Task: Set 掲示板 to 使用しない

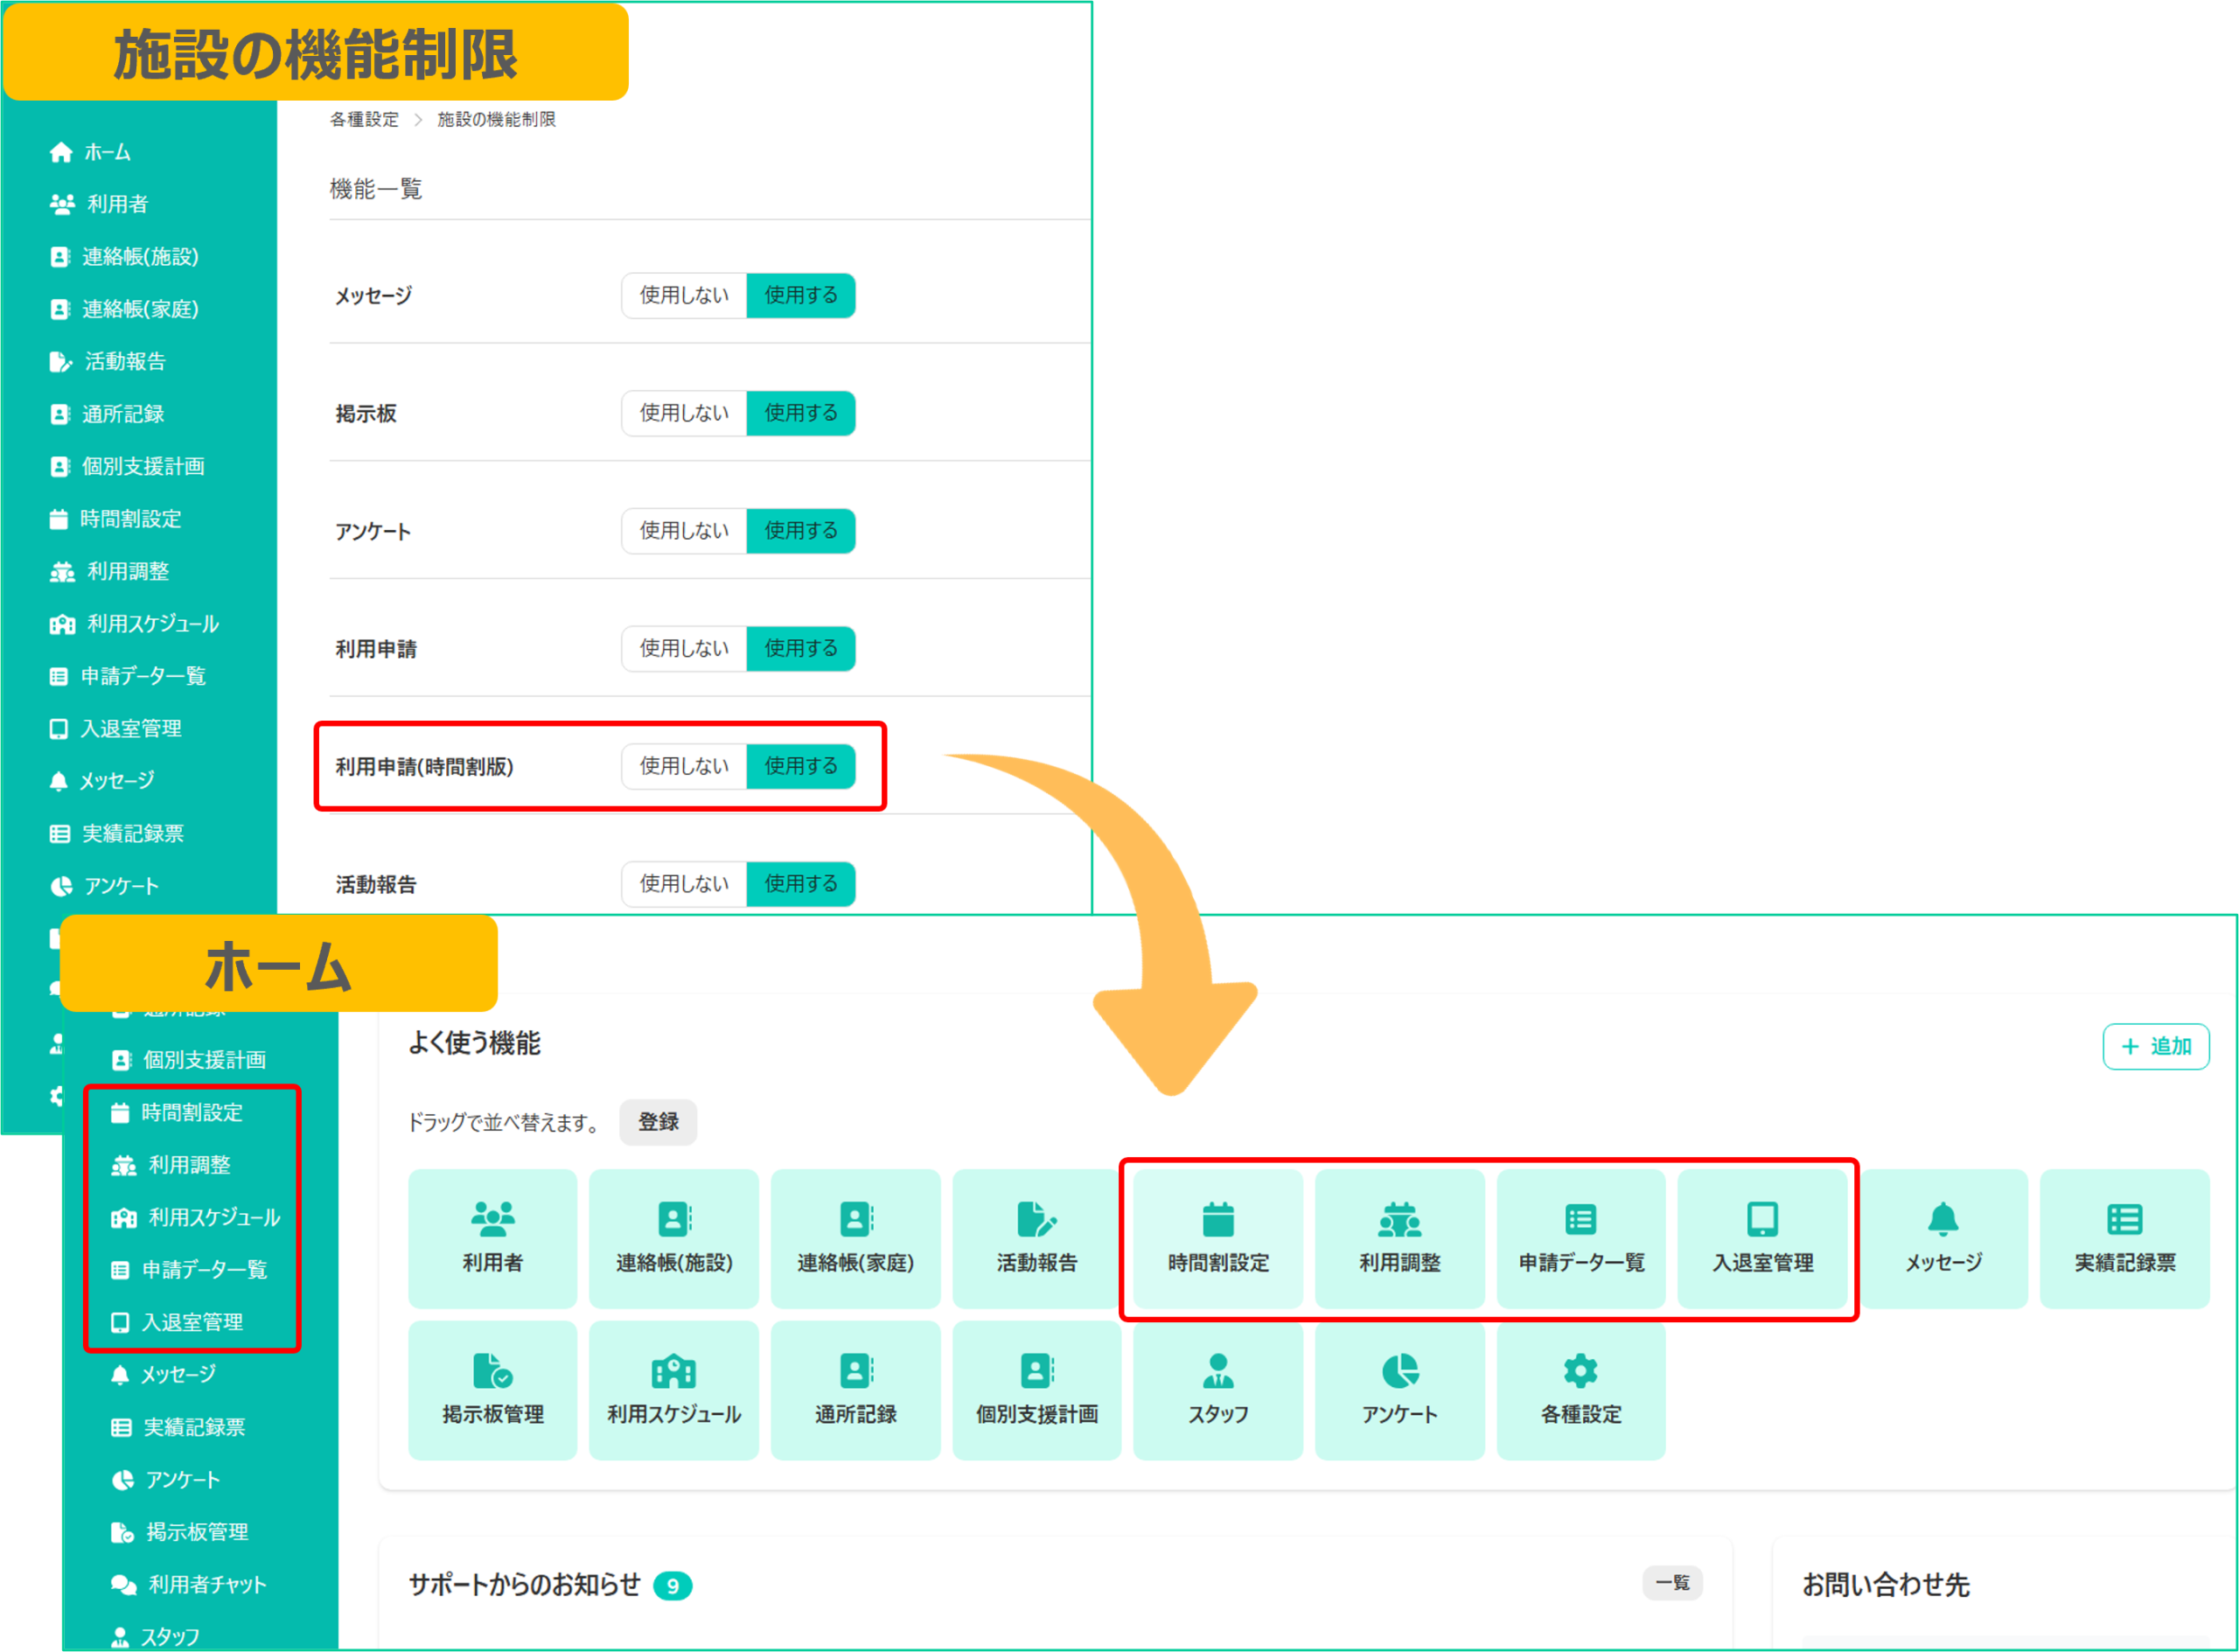Action: coord(684,413)
